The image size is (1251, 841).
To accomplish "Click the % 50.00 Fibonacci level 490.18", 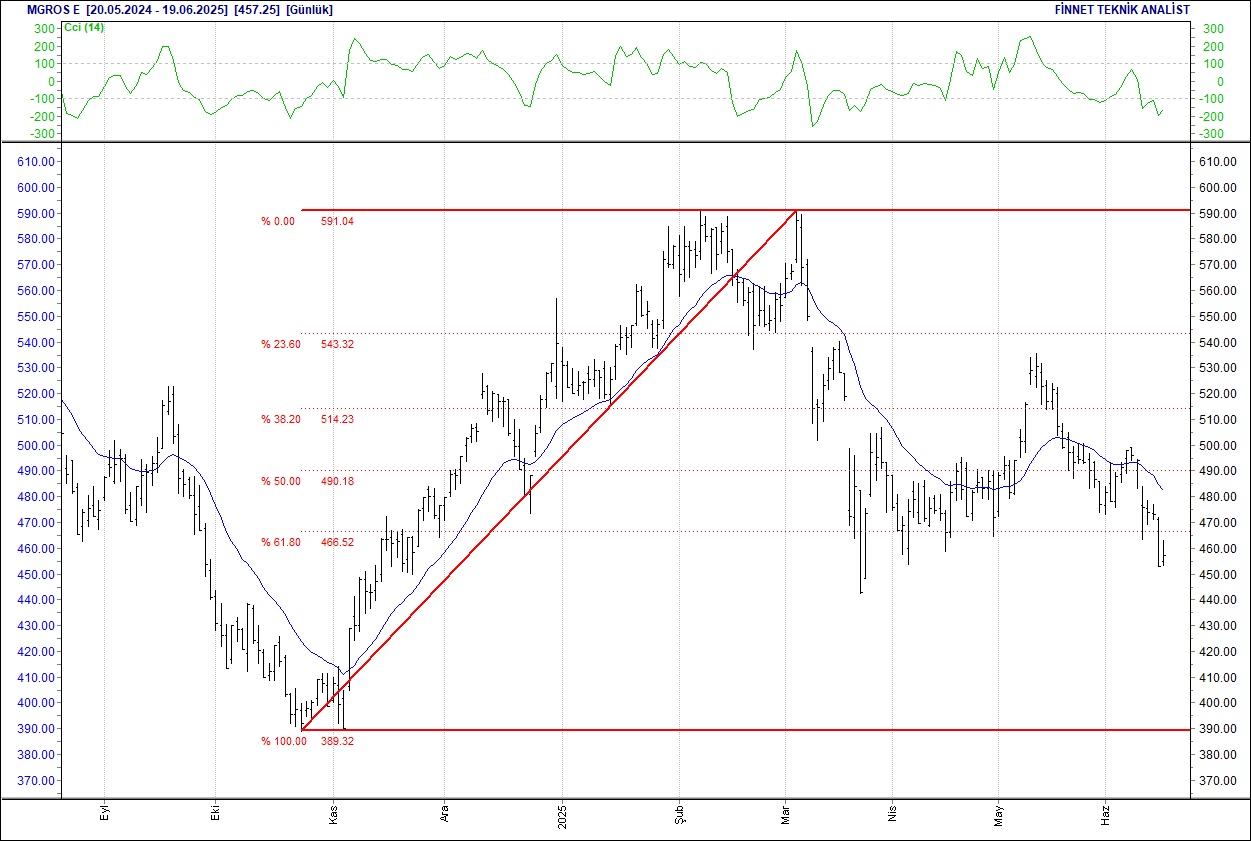I will pyautogui.click(x=337, y=481).
